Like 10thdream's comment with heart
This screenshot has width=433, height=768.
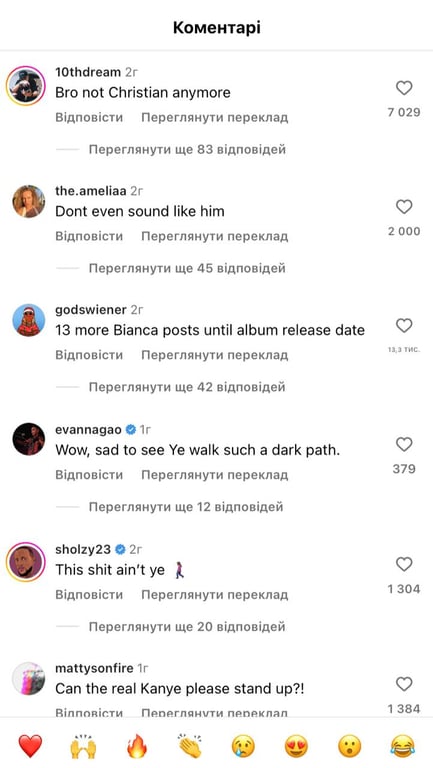[404, 89]
